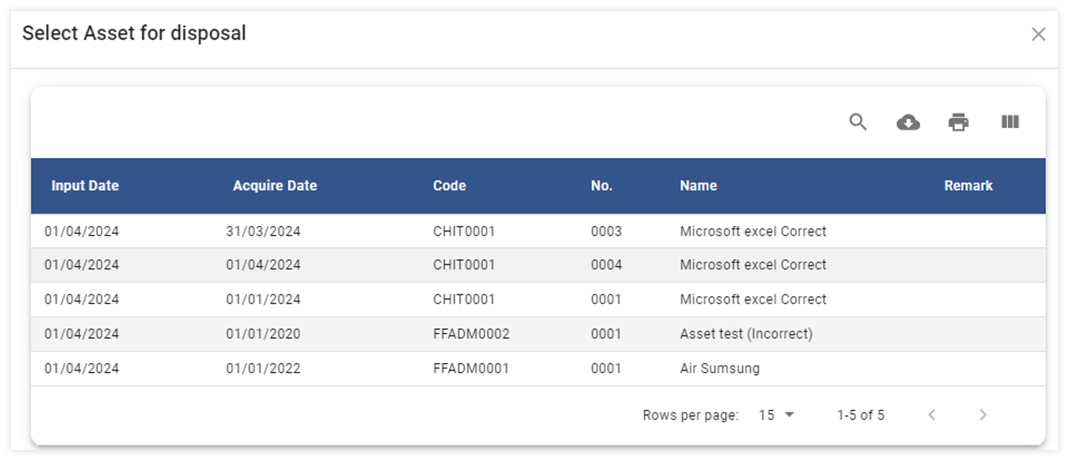Sort by Code column header
The image size is (1069, 461).
tap(449, 186)
